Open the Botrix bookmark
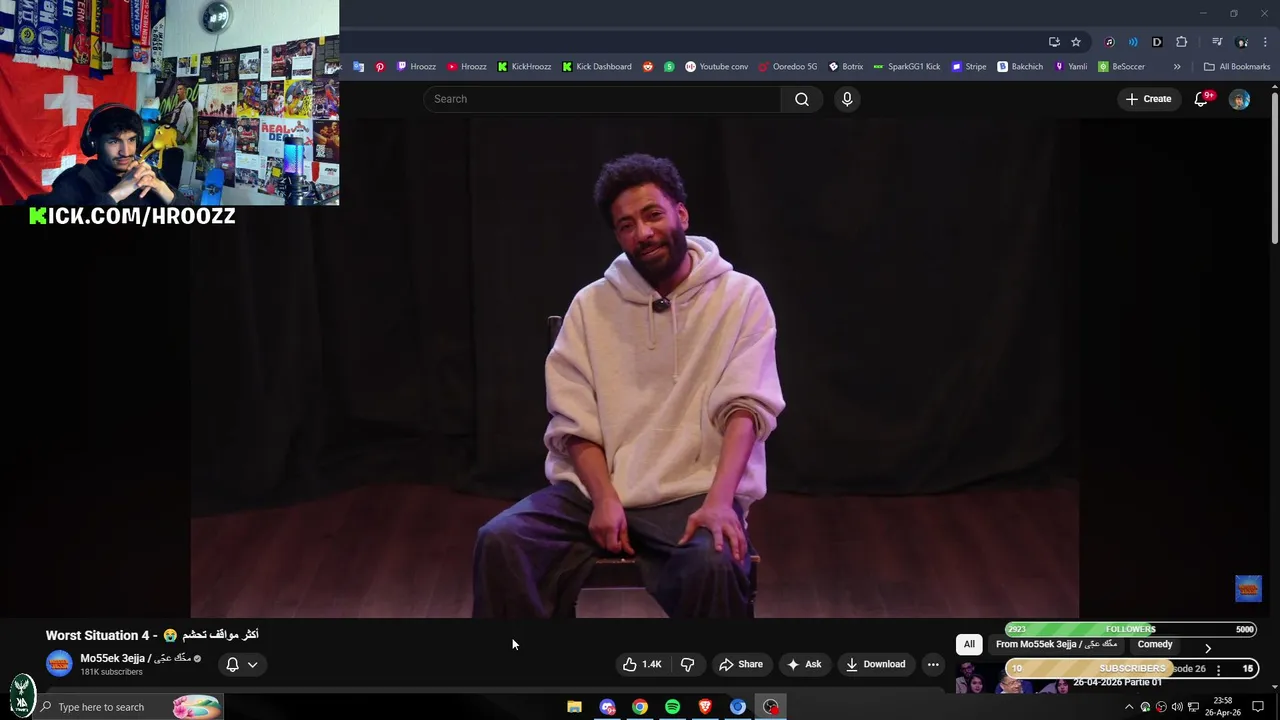This screenshot has width=1280, height=720. tap(846, 67)
